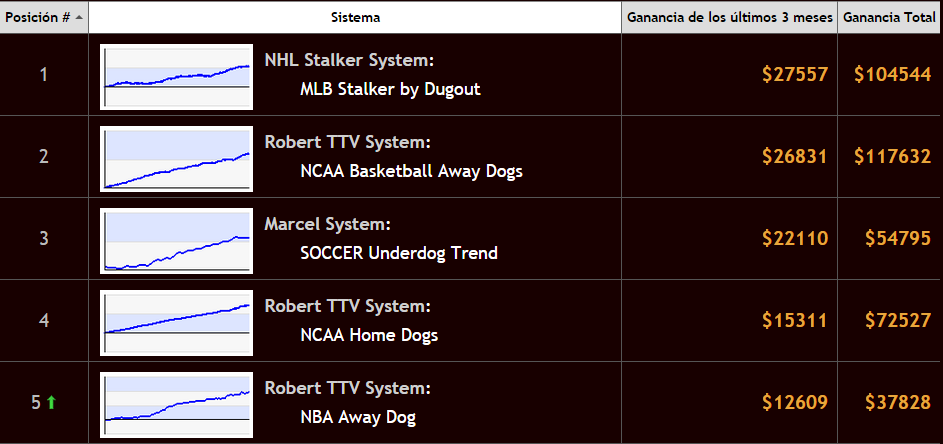Click the Sistema column header
Image resolution: width=943 pixels, height=444 pixels.
point(355,17)
